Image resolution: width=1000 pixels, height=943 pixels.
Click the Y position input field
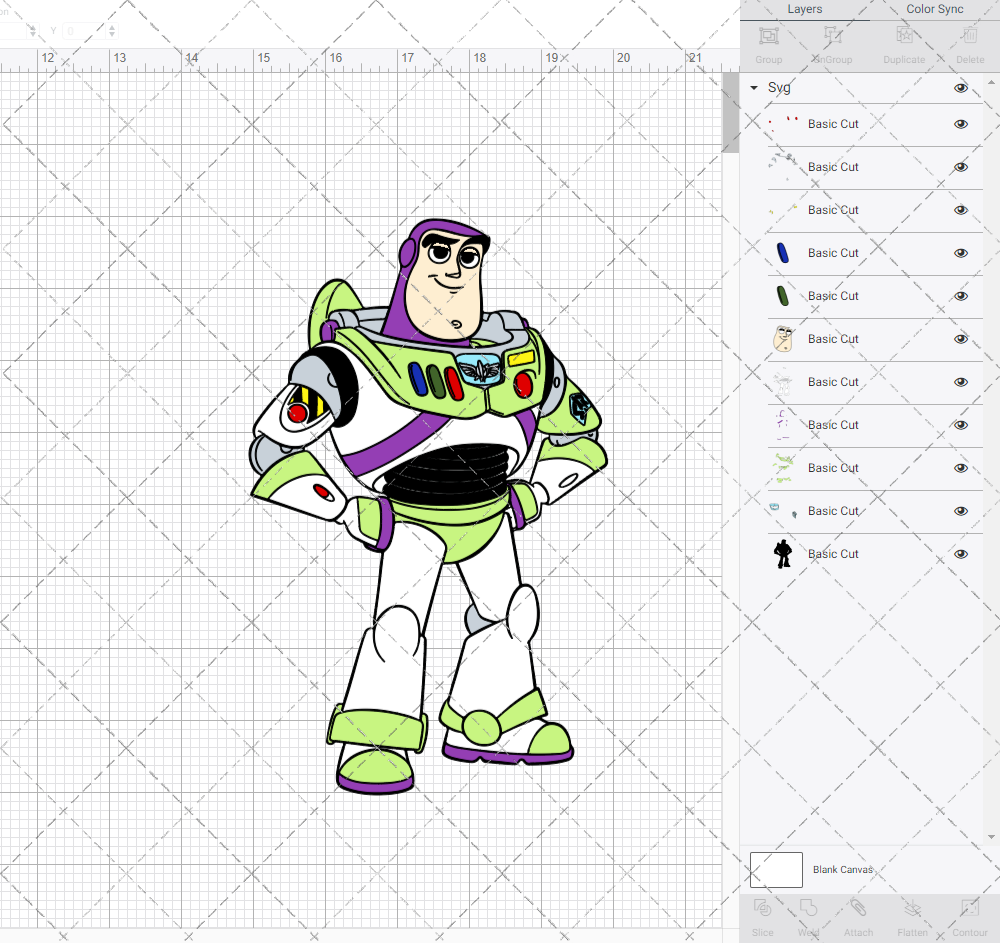click(85, 31)
